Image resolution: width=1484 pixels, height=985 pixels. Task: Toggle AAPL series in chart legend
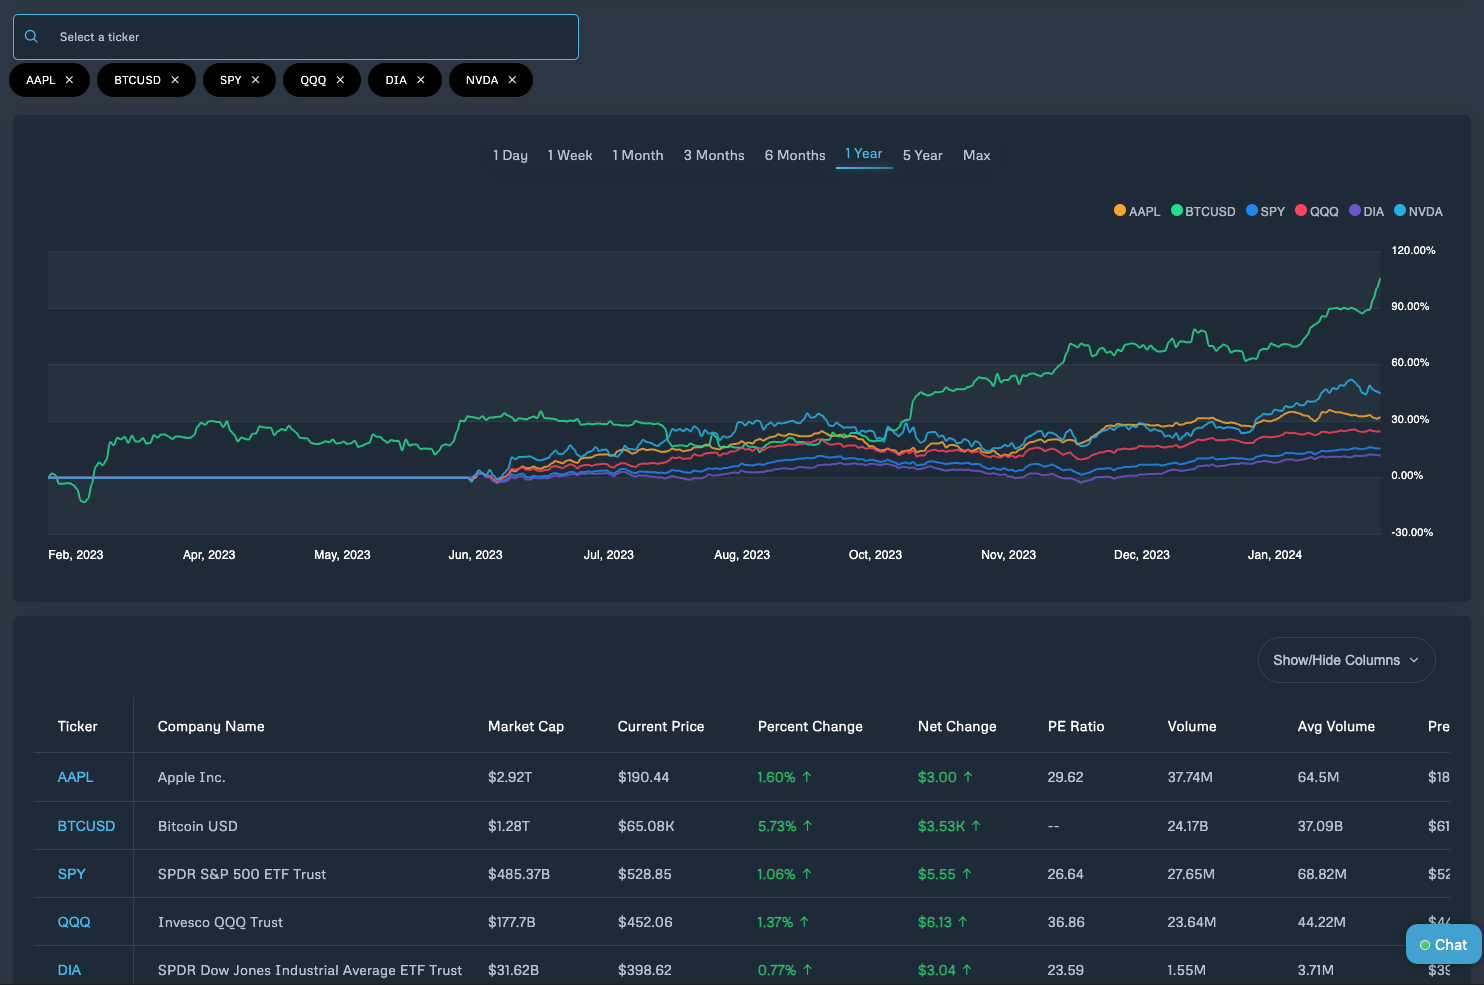(1137, 211)
